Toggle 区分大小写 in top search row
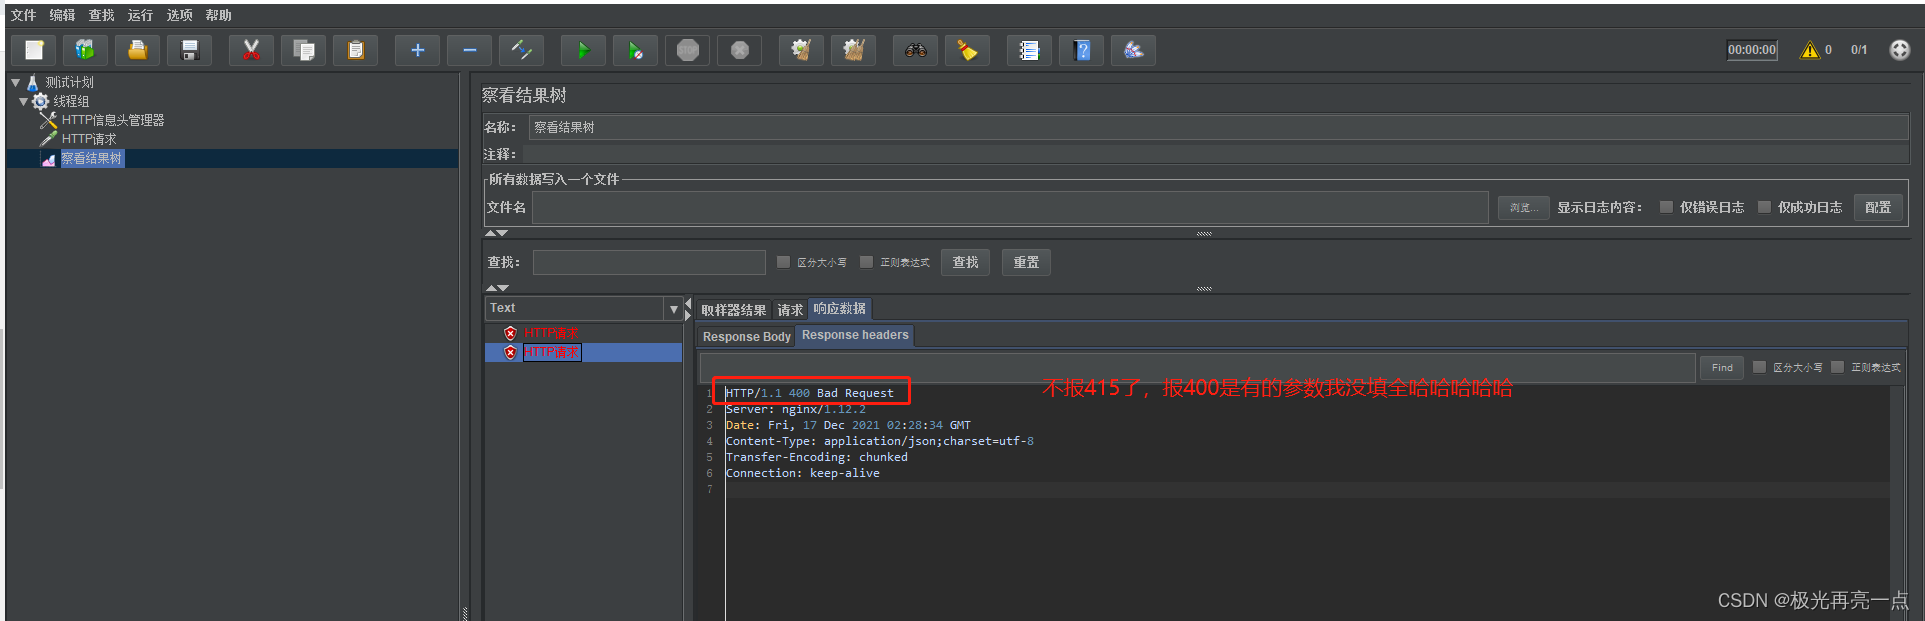 [784, 262]
